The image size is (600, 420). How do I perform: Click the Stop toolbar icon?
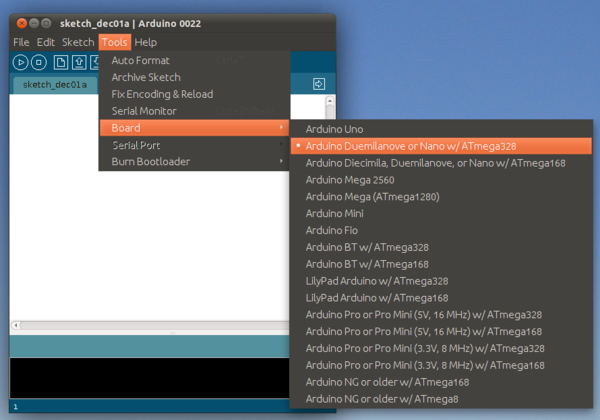point(39,62)
